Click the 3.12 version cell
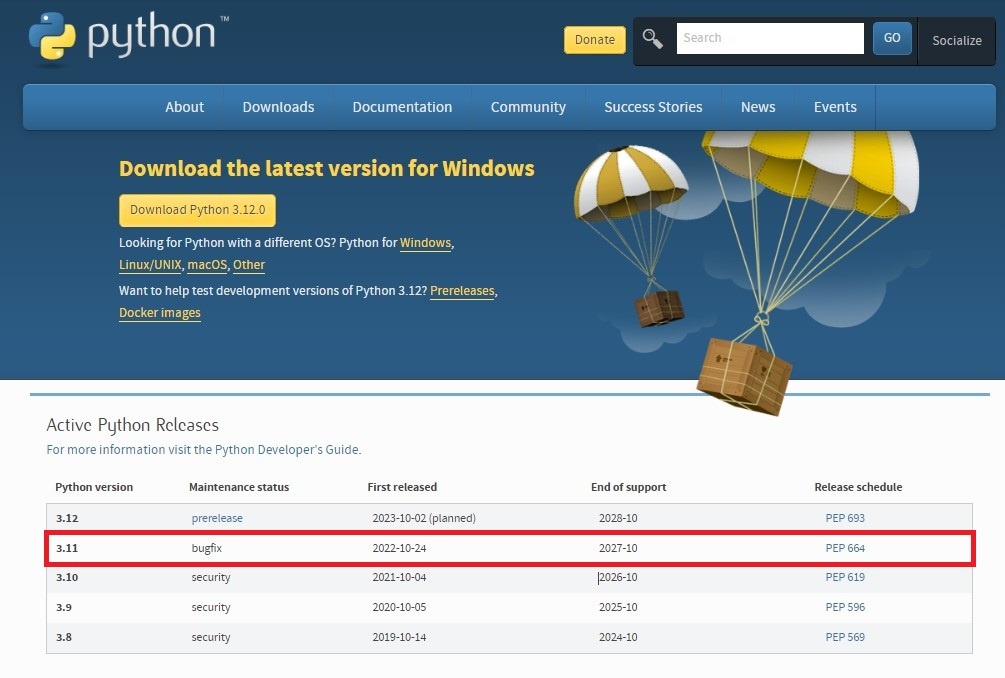 tap(67, 518)
